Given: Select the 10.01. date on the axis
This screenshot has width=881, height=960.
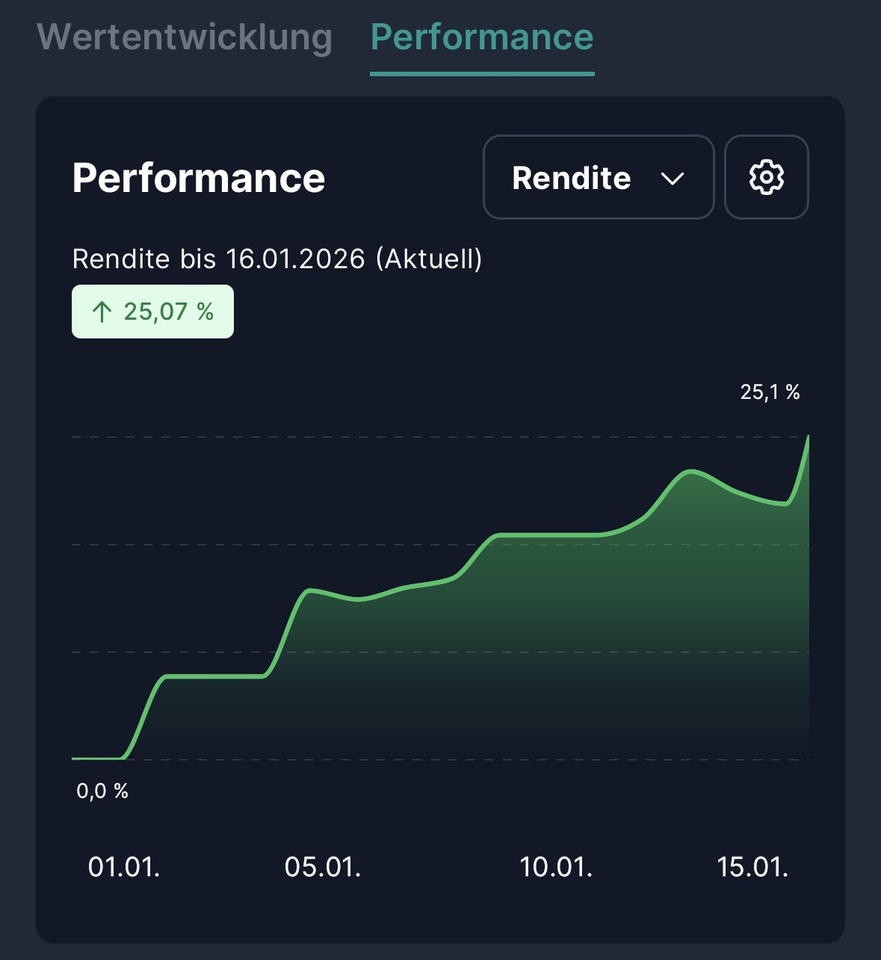Looking at the screenshot, I should (x=556, y=866).
